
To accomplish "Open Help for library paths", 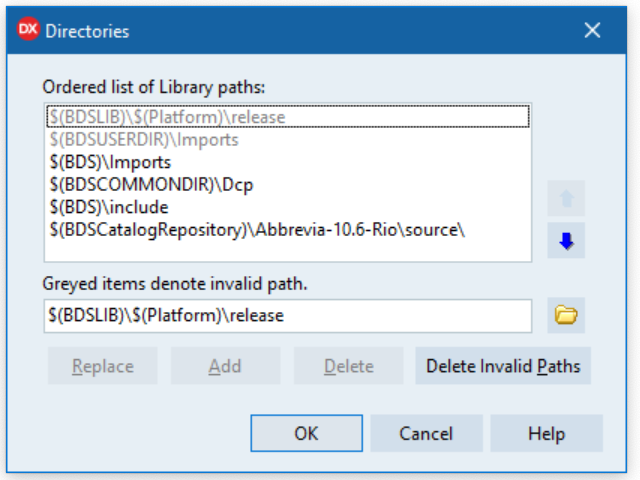I will [547, 434].
